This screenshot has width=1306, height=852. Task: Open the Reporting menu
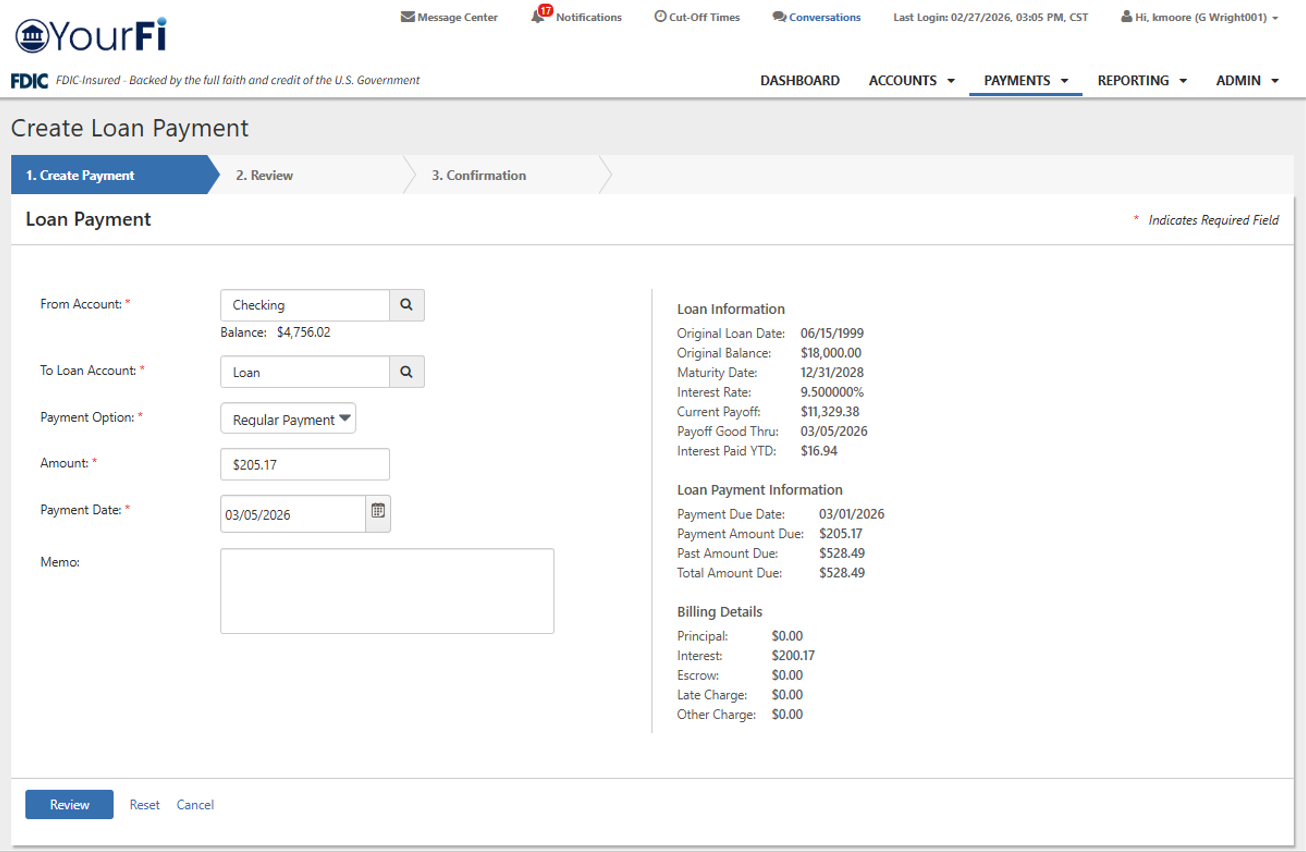point(1141,81)
